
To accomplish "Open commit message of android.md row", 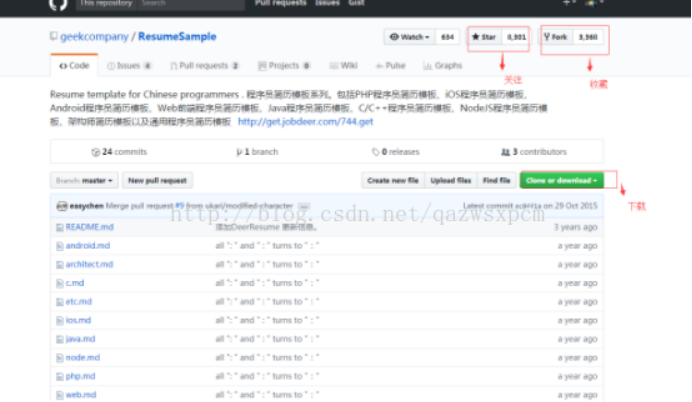I will pyautogui.click(x=267, y=246).
